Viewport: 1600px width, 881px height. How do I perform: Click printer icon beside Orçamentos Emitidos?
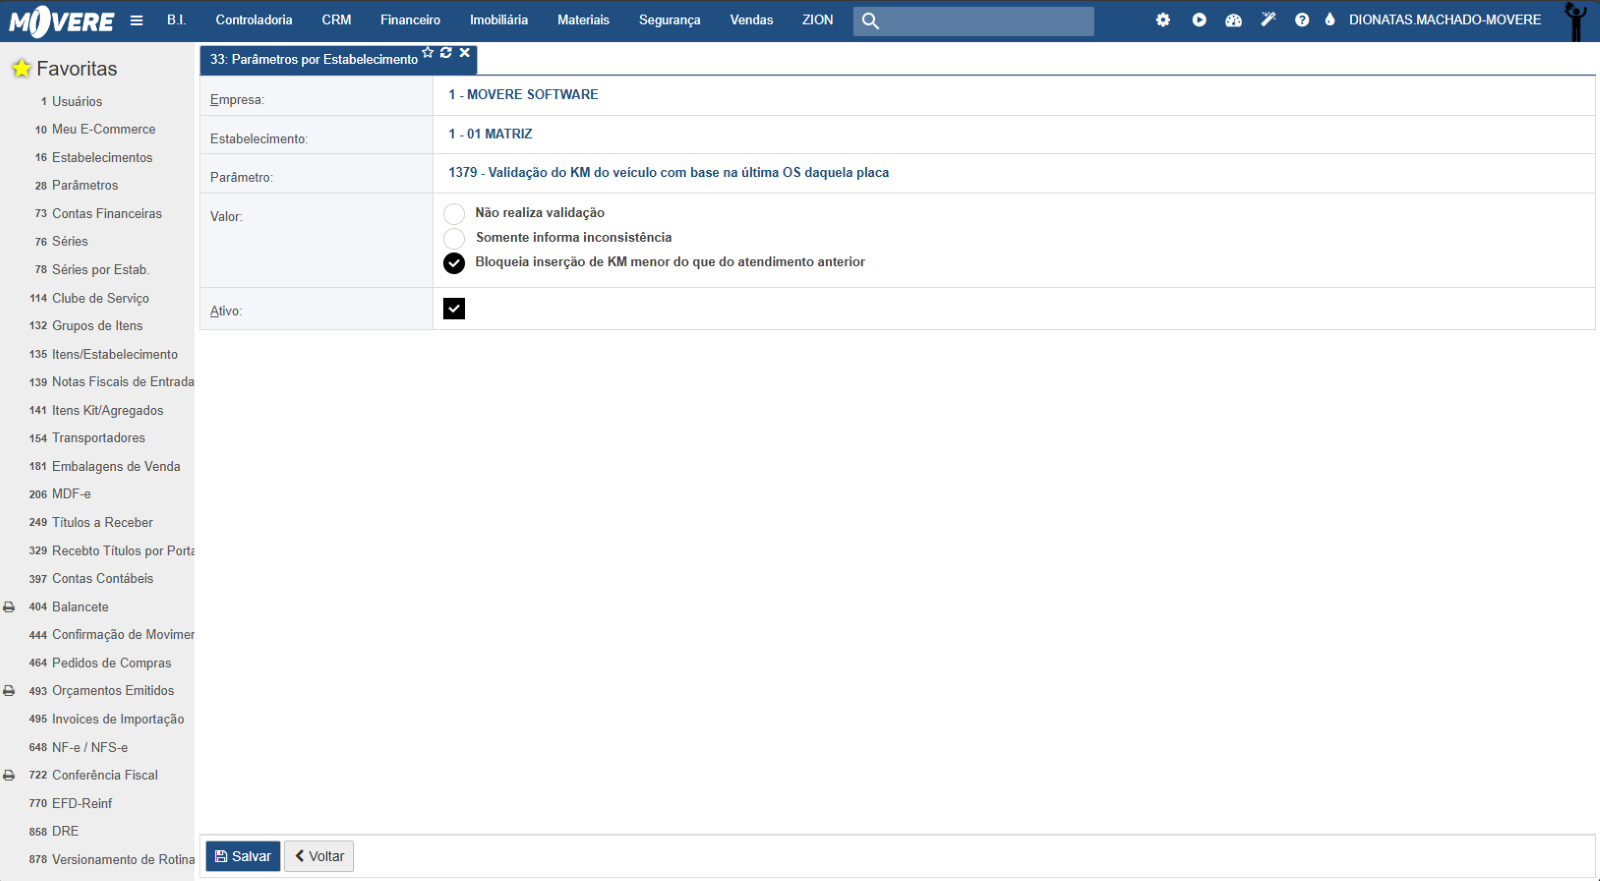point(9,691)
